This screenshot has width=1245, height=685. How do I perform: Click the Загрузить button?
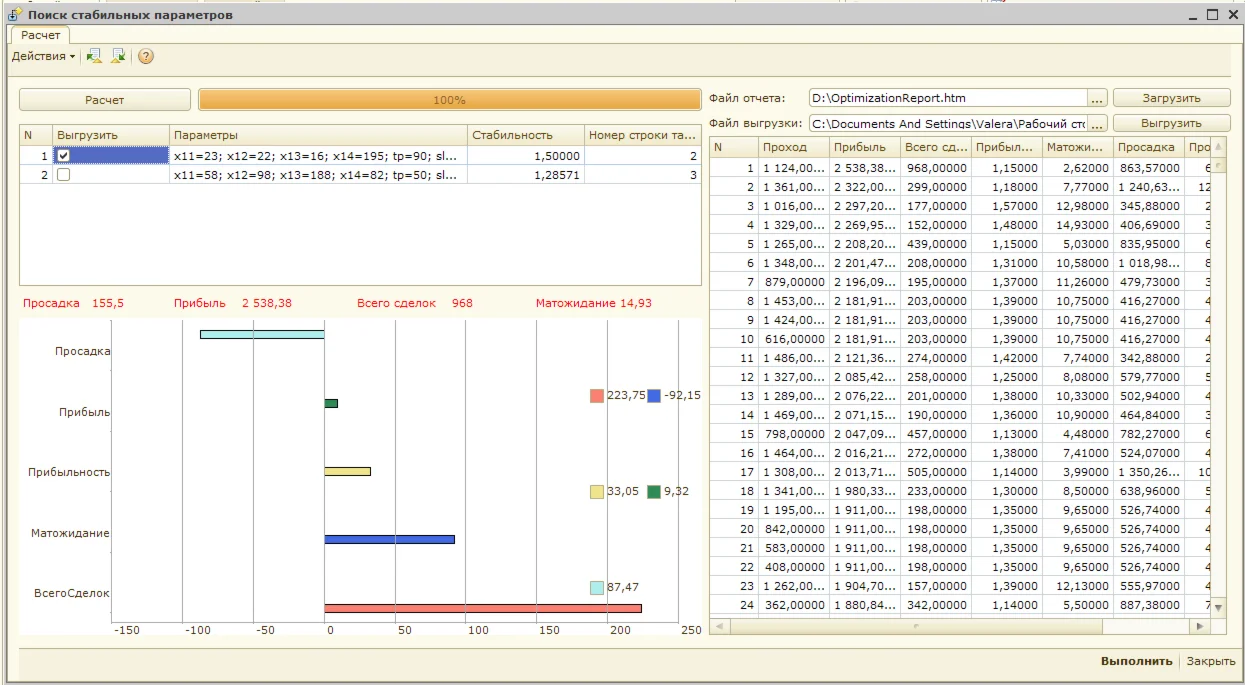1171,98
